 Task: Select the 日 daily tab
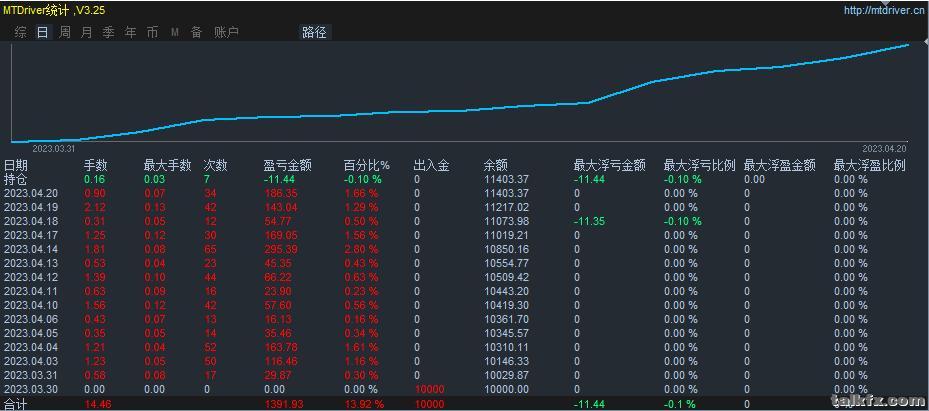coord(43,33)
